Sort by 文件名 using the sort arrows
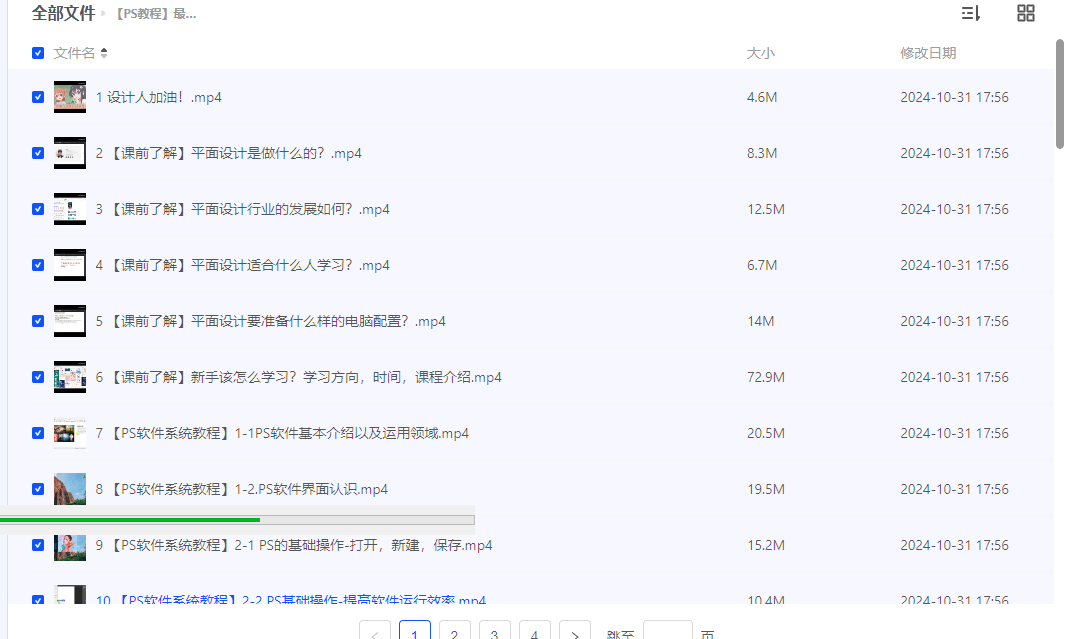 coord(104,53)
